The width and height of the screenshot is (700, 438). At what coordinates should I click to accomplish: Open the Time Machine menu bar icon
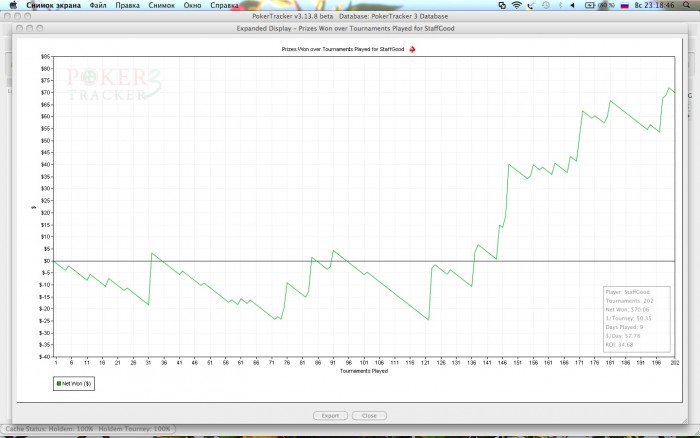tap(546, 5)
